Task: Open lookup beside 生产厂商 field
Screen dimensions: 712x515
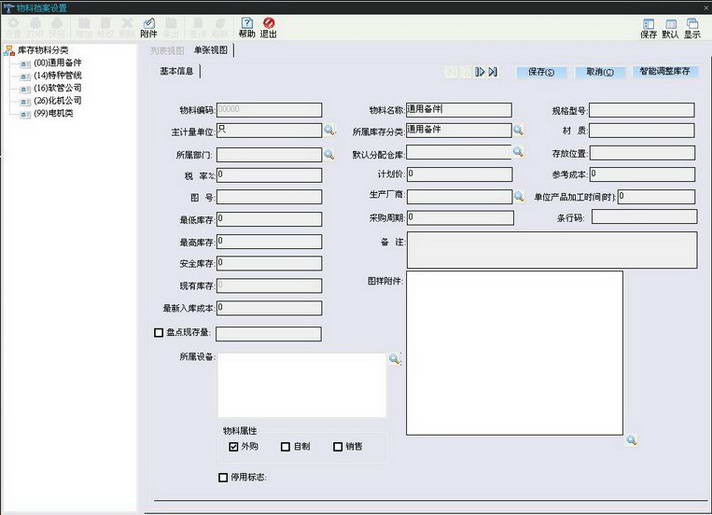Action: pyautogui.click(x=519, y=196)
